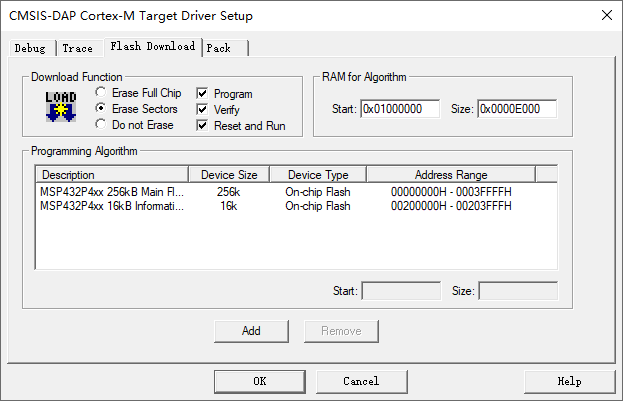
Task: Click address range 00200000H - 00203FFFH
Action: click(451, 206)
